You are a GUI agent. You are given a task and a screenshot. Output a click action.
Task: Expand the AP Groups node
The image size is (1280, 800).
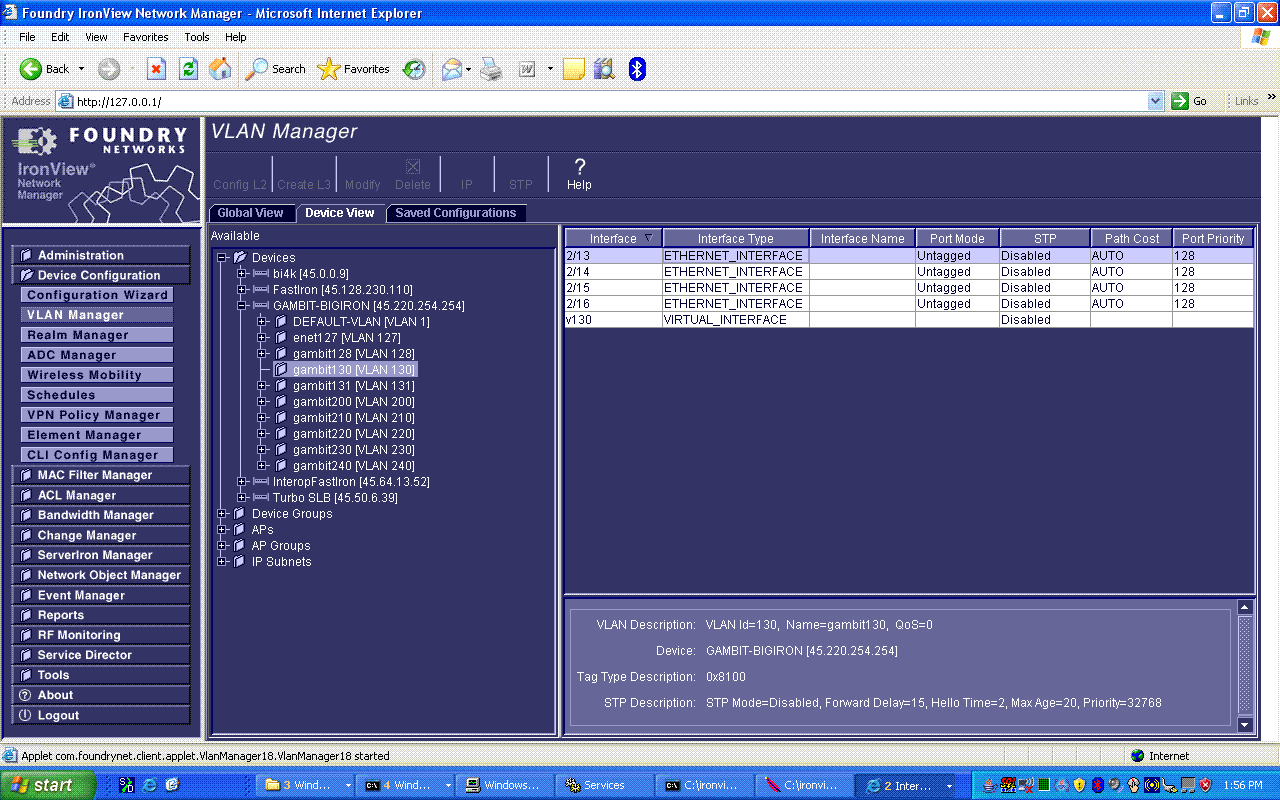222,546
